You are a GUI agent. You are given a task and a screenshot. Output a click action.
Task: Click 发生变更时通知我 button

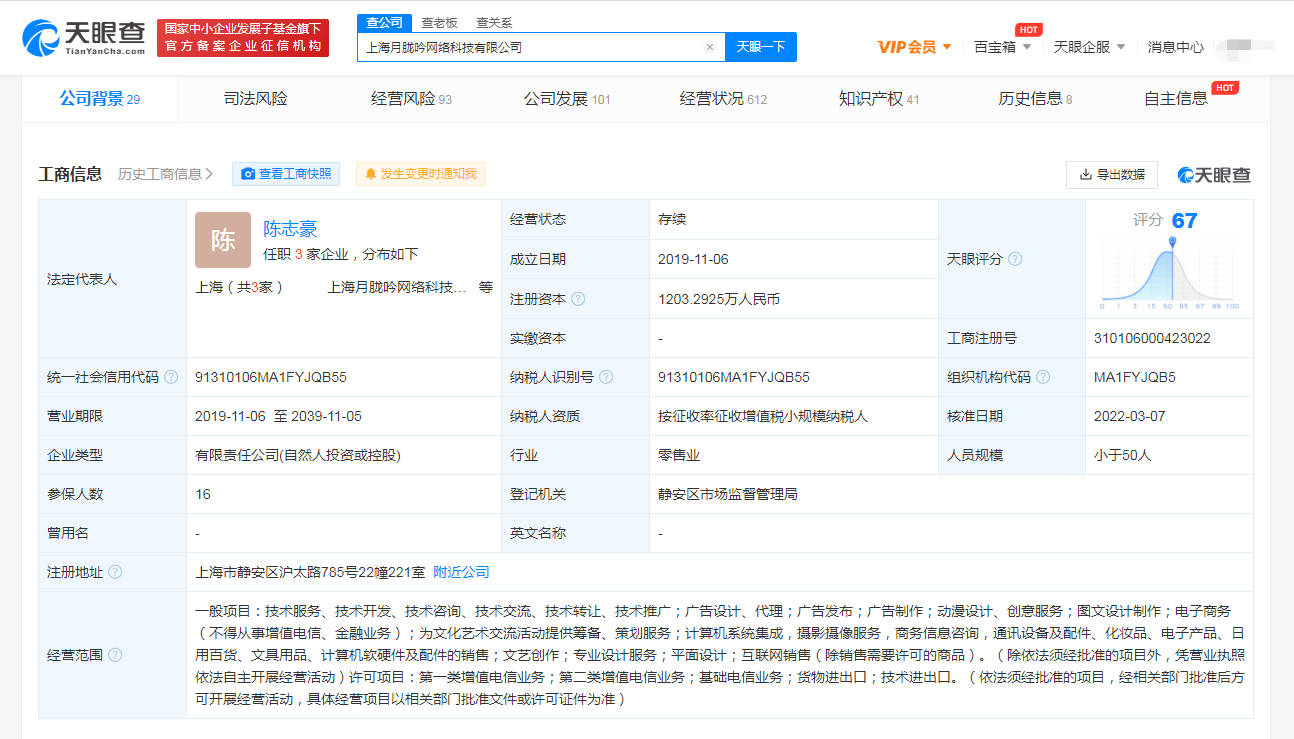point(420,174)
